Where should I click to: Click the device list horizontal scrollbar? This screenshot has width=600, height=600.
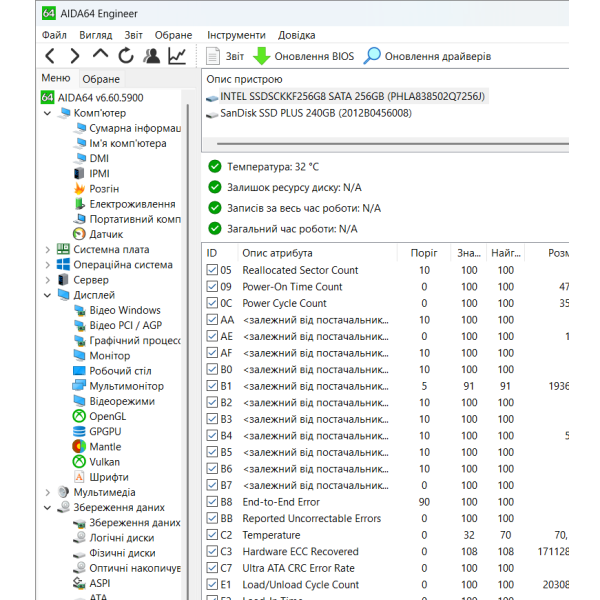[x=393, y=144]
